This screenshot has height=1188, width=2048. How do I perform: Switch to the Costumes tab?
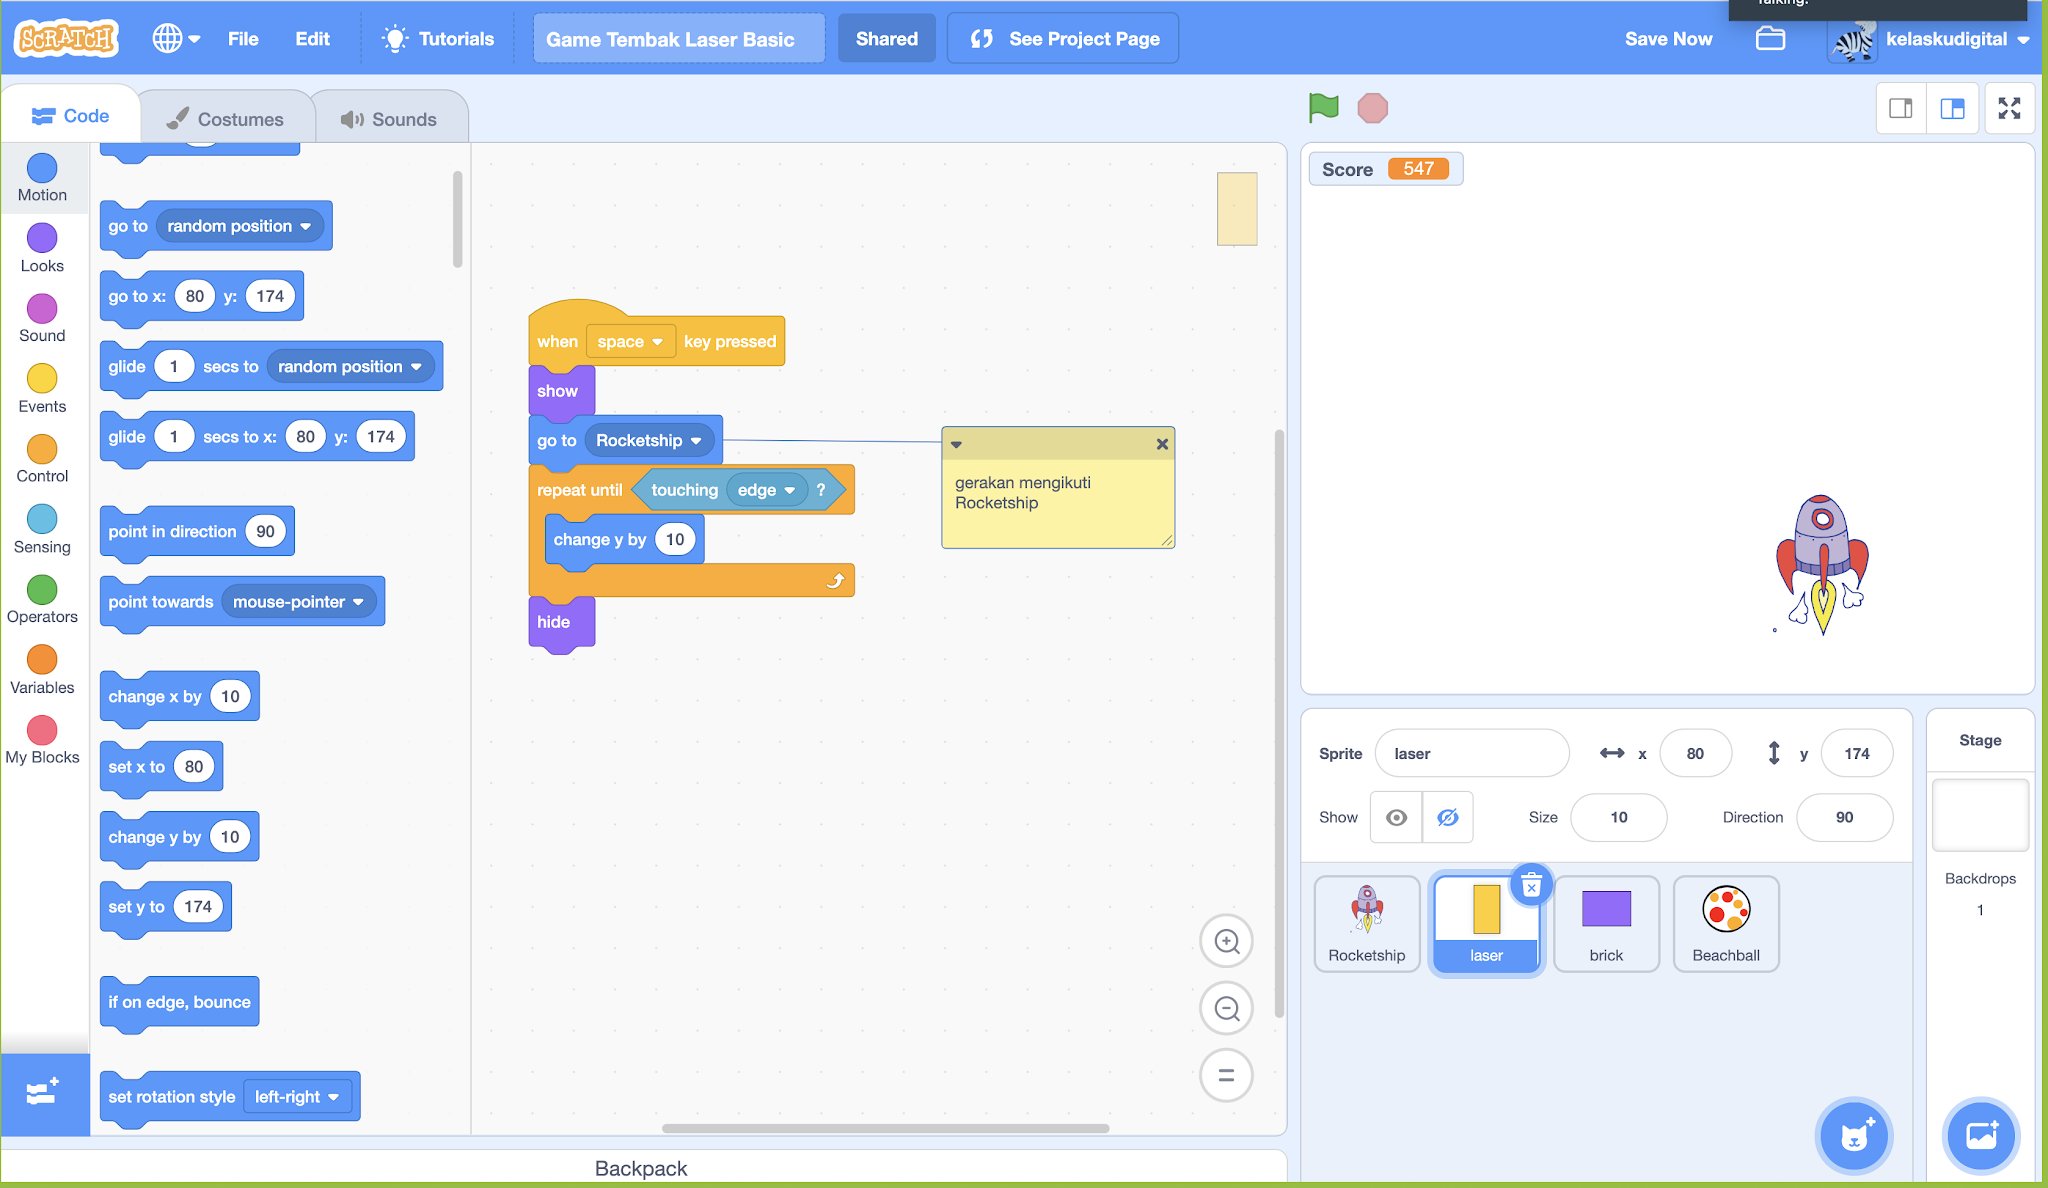[x=228, y=116]
